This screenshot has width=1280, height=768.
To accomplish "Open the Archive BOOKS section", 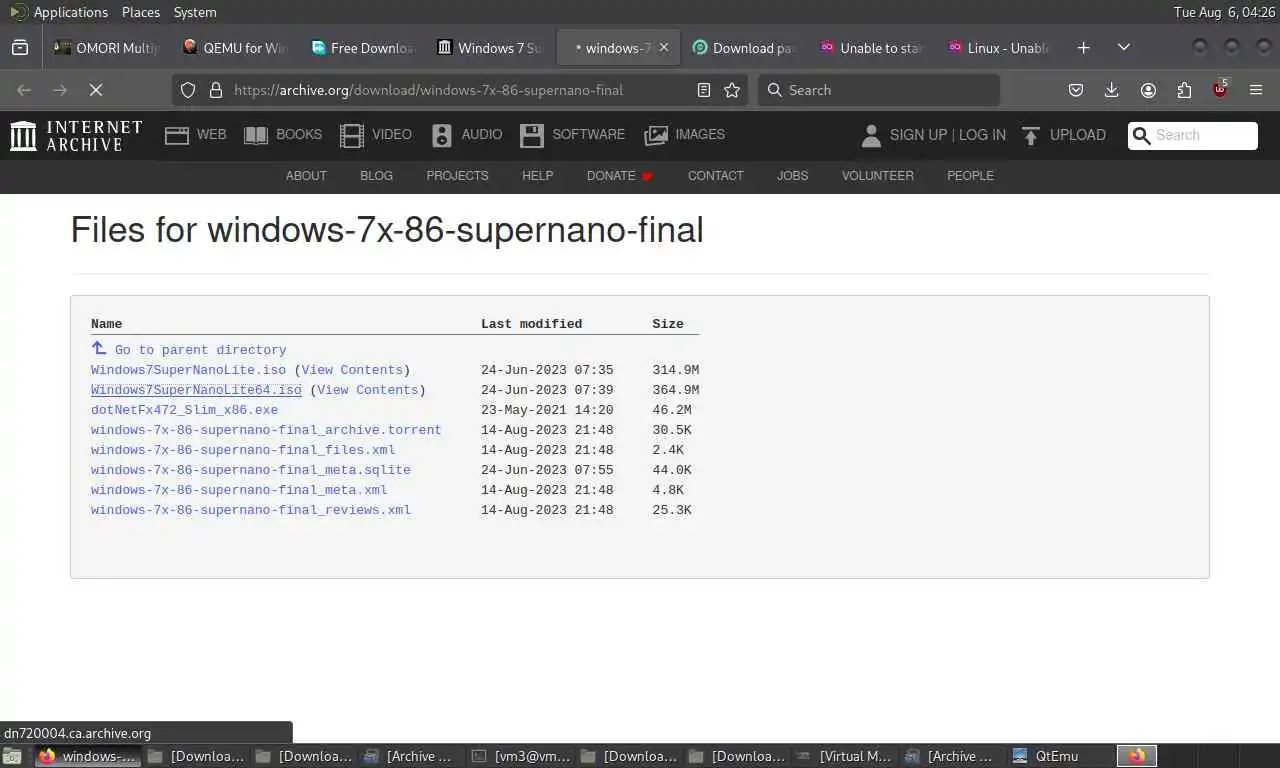I will coord(283,135).
